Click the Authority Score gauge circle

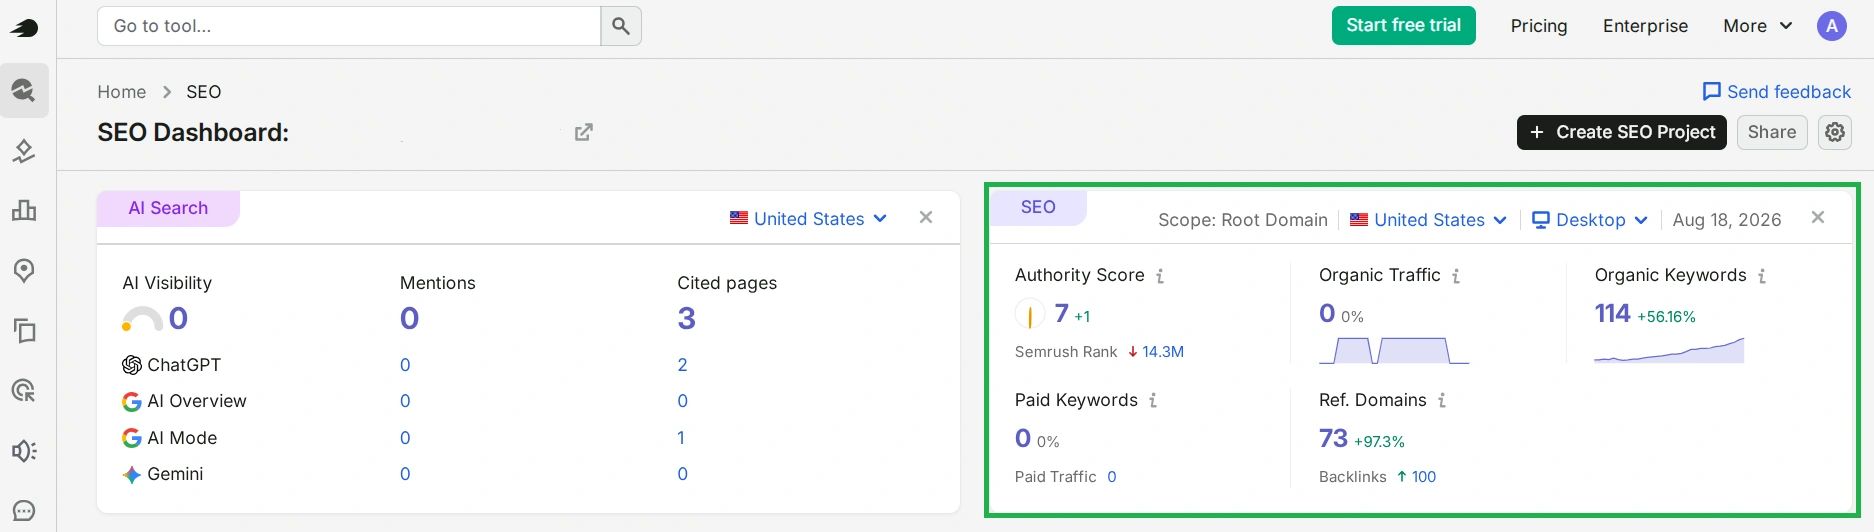pyautogui.click(x=1030, y=315)
